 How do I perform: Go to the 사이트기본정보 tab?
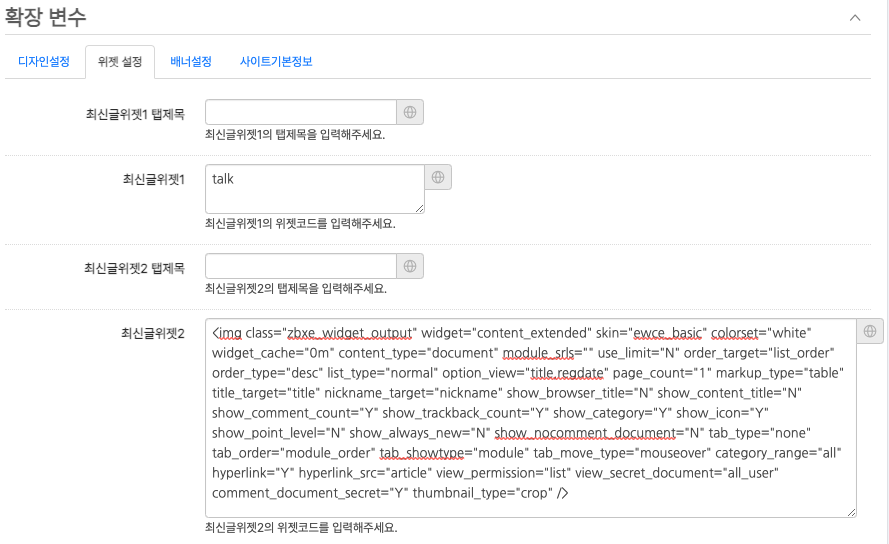click(276, 61)
